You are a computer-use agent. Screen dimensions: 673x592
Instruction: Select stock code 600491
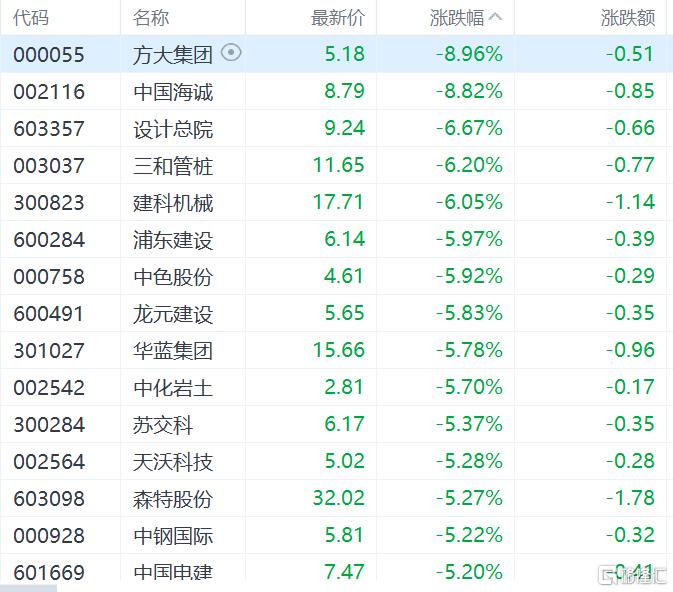click(x=49, y=313)
